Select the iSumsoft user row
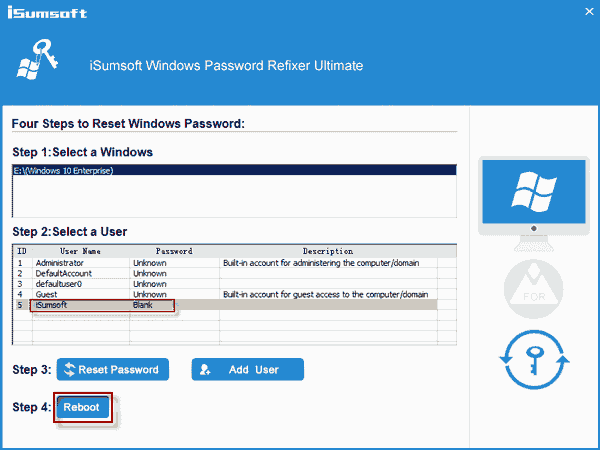Screen dimensions: 600x450 226,305
